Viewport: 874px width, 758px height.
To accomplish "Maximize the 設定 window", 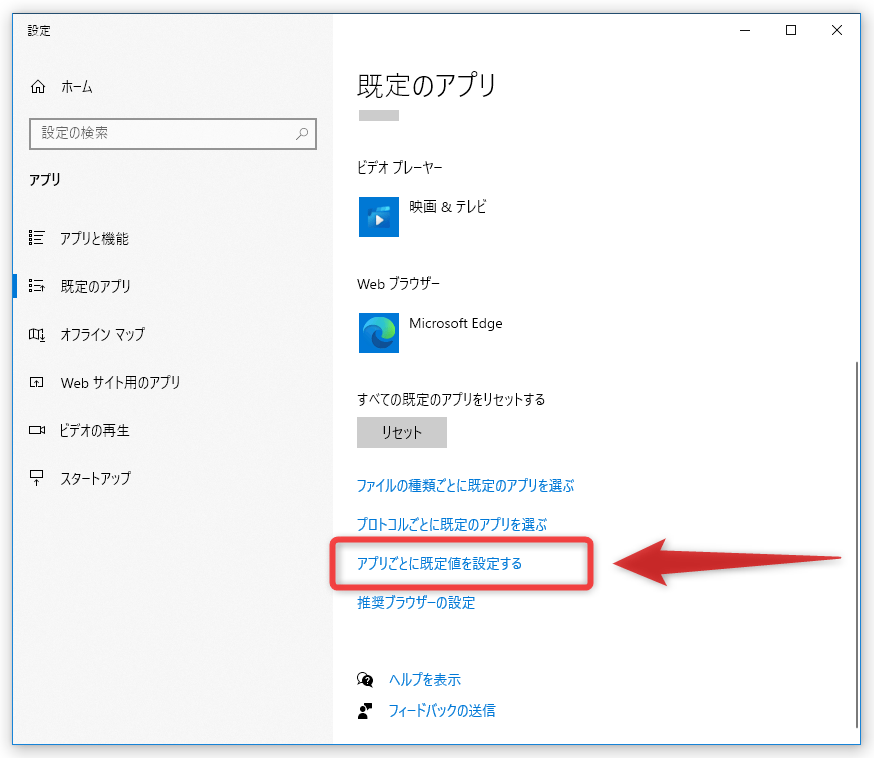I will 790,30.
